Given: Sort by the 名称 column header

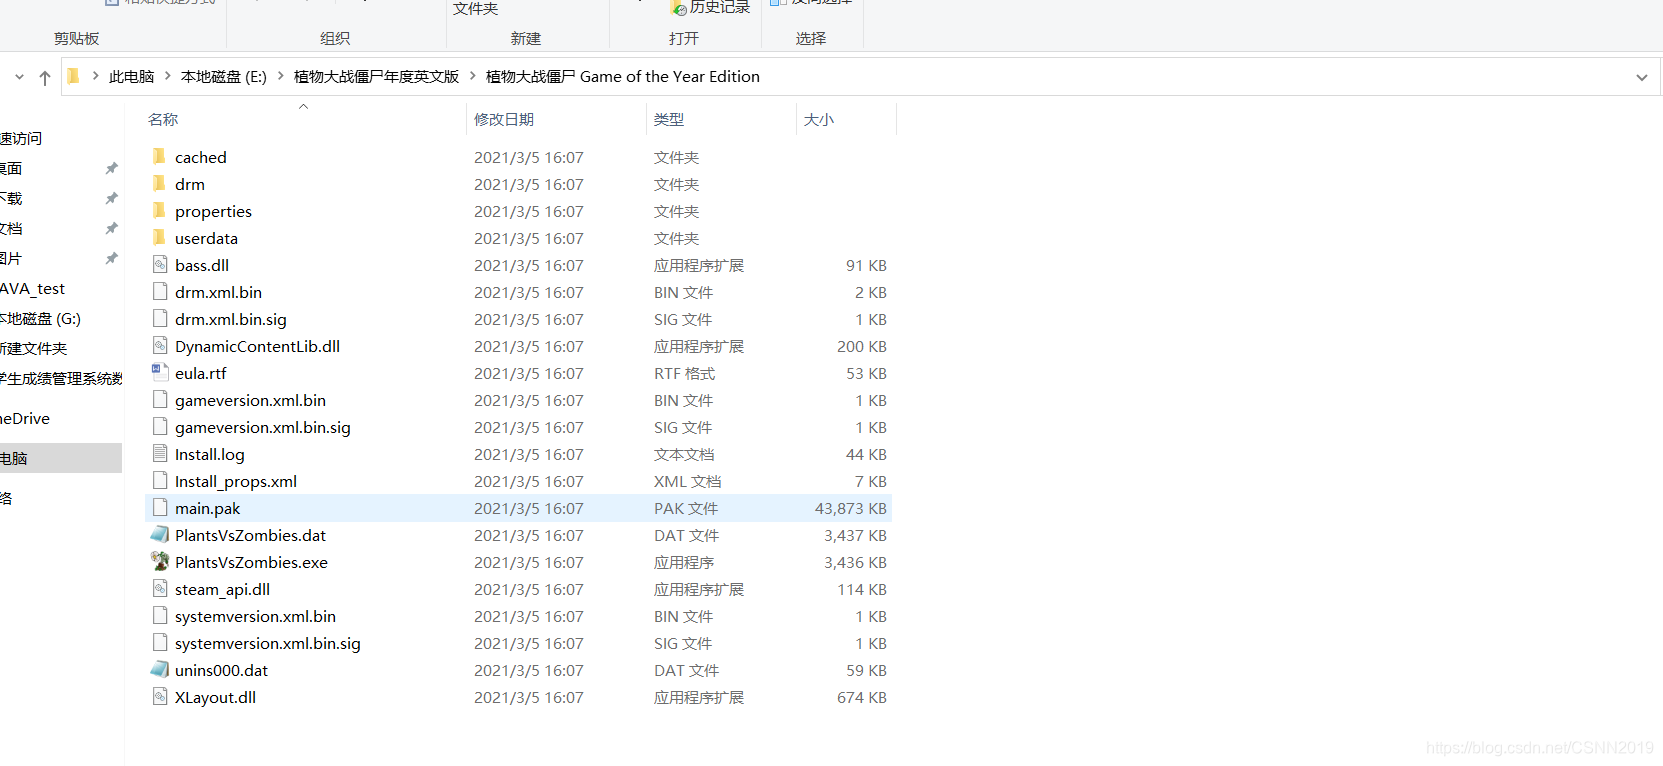Looking at the screenshot, I should [x=163, y=119].
